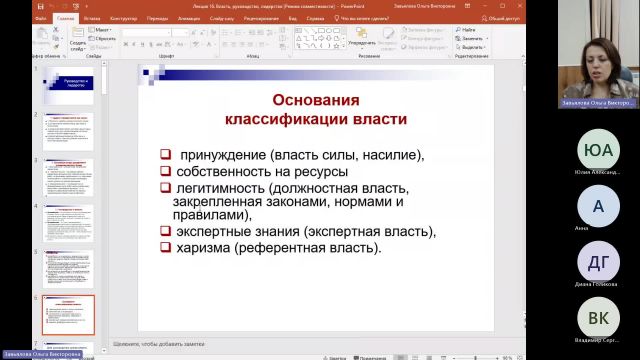Click the Paste clipboard icon
640x360 pixels.
point(42,33)
